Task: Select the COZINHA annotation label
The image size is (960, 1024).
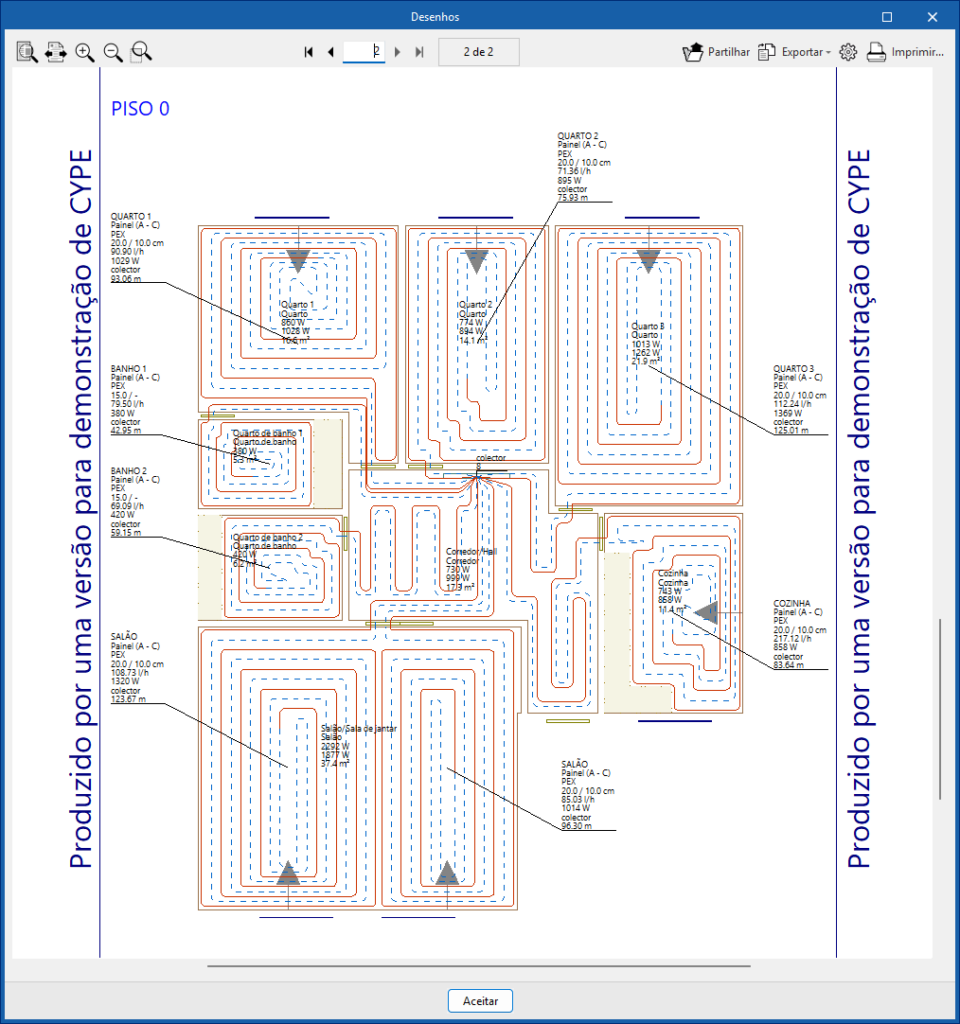Action: coord(800,634)
